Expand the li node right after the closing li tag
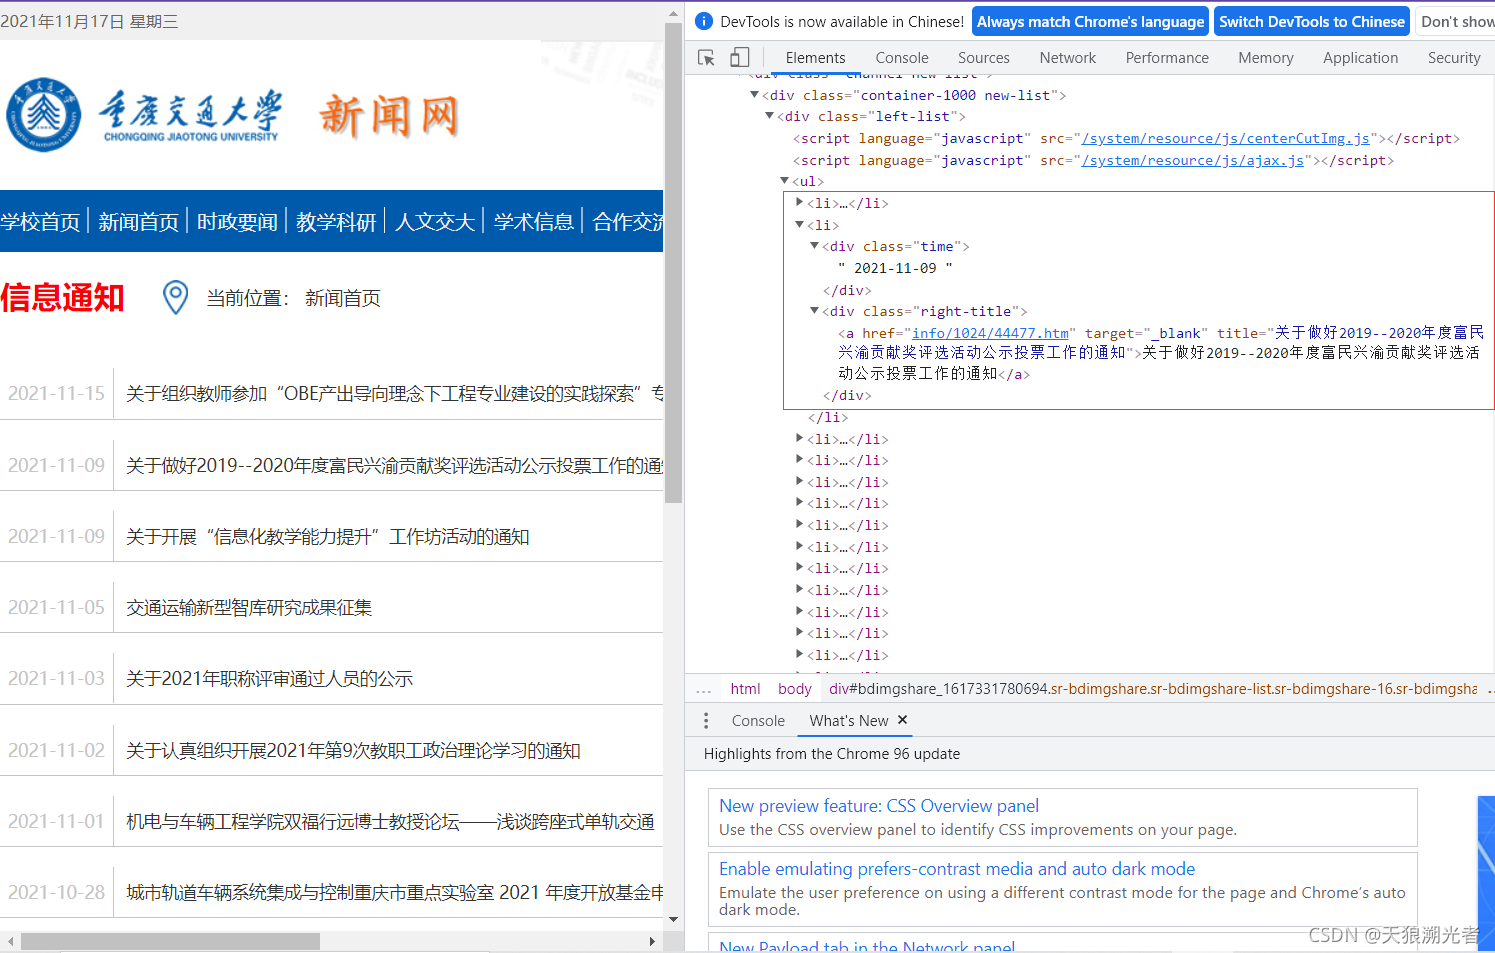 (x=799, y=439)
